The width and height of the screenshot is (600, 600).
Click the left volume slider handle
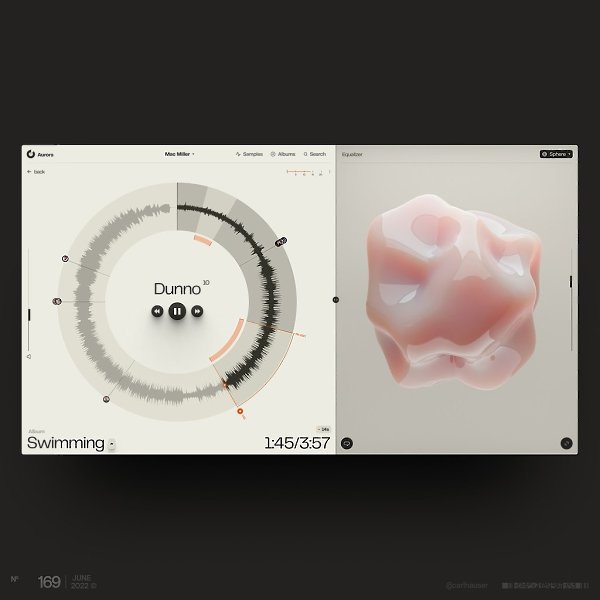(x=29, y=315)
